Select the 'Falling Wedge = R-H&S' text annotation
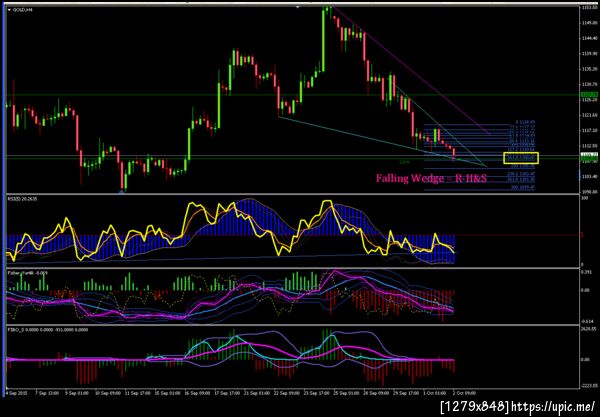 tap(431, 178)
